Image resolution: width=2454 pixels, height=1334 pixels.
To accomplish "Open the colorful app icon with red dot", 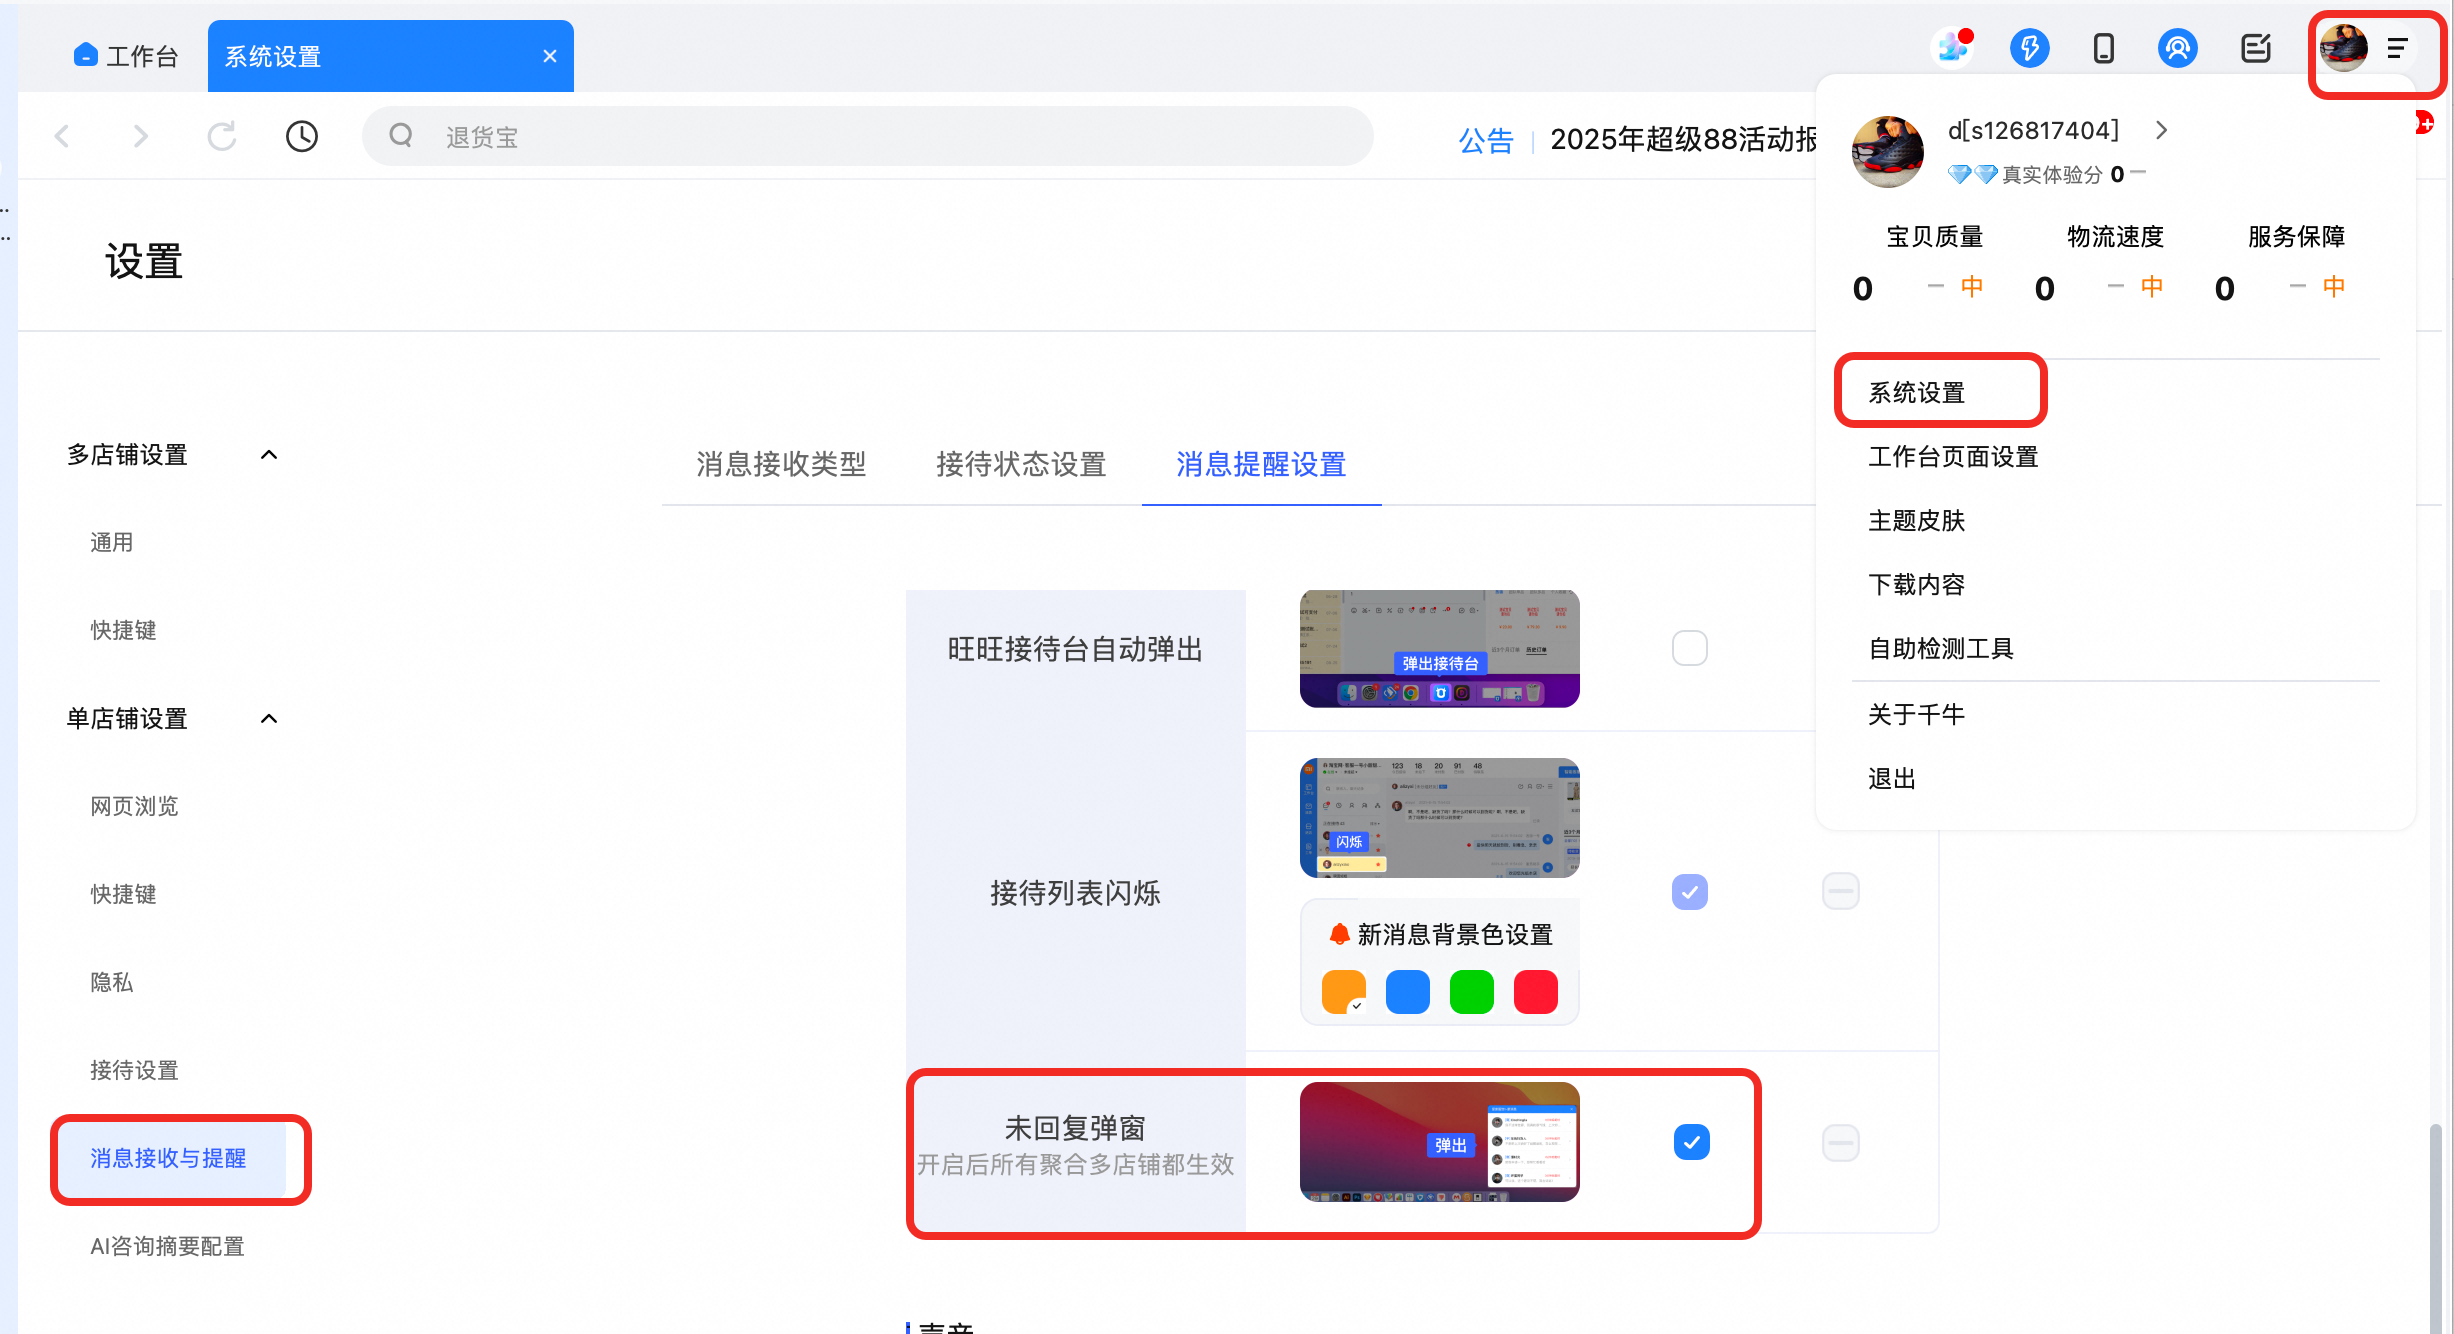I will (1953, 47).
